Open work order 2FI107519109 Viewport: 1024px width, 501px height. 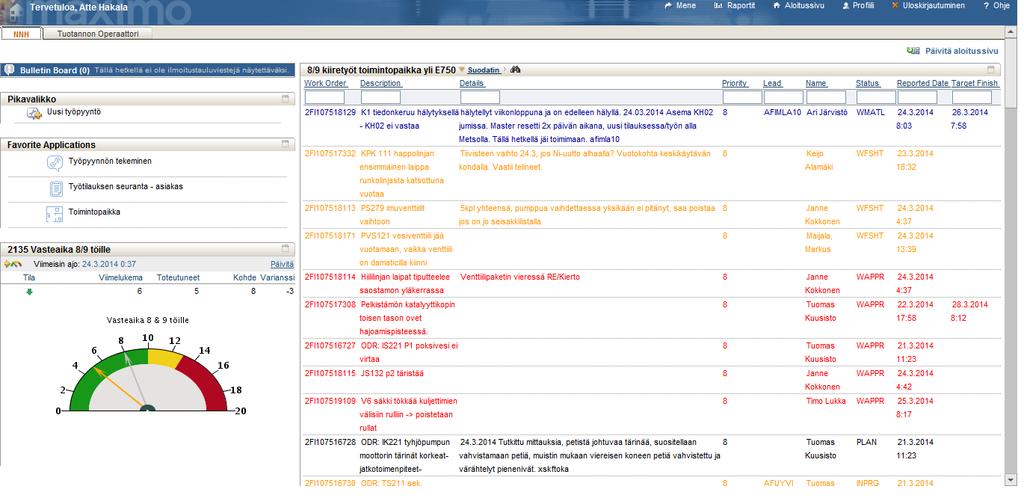[330, 401]
